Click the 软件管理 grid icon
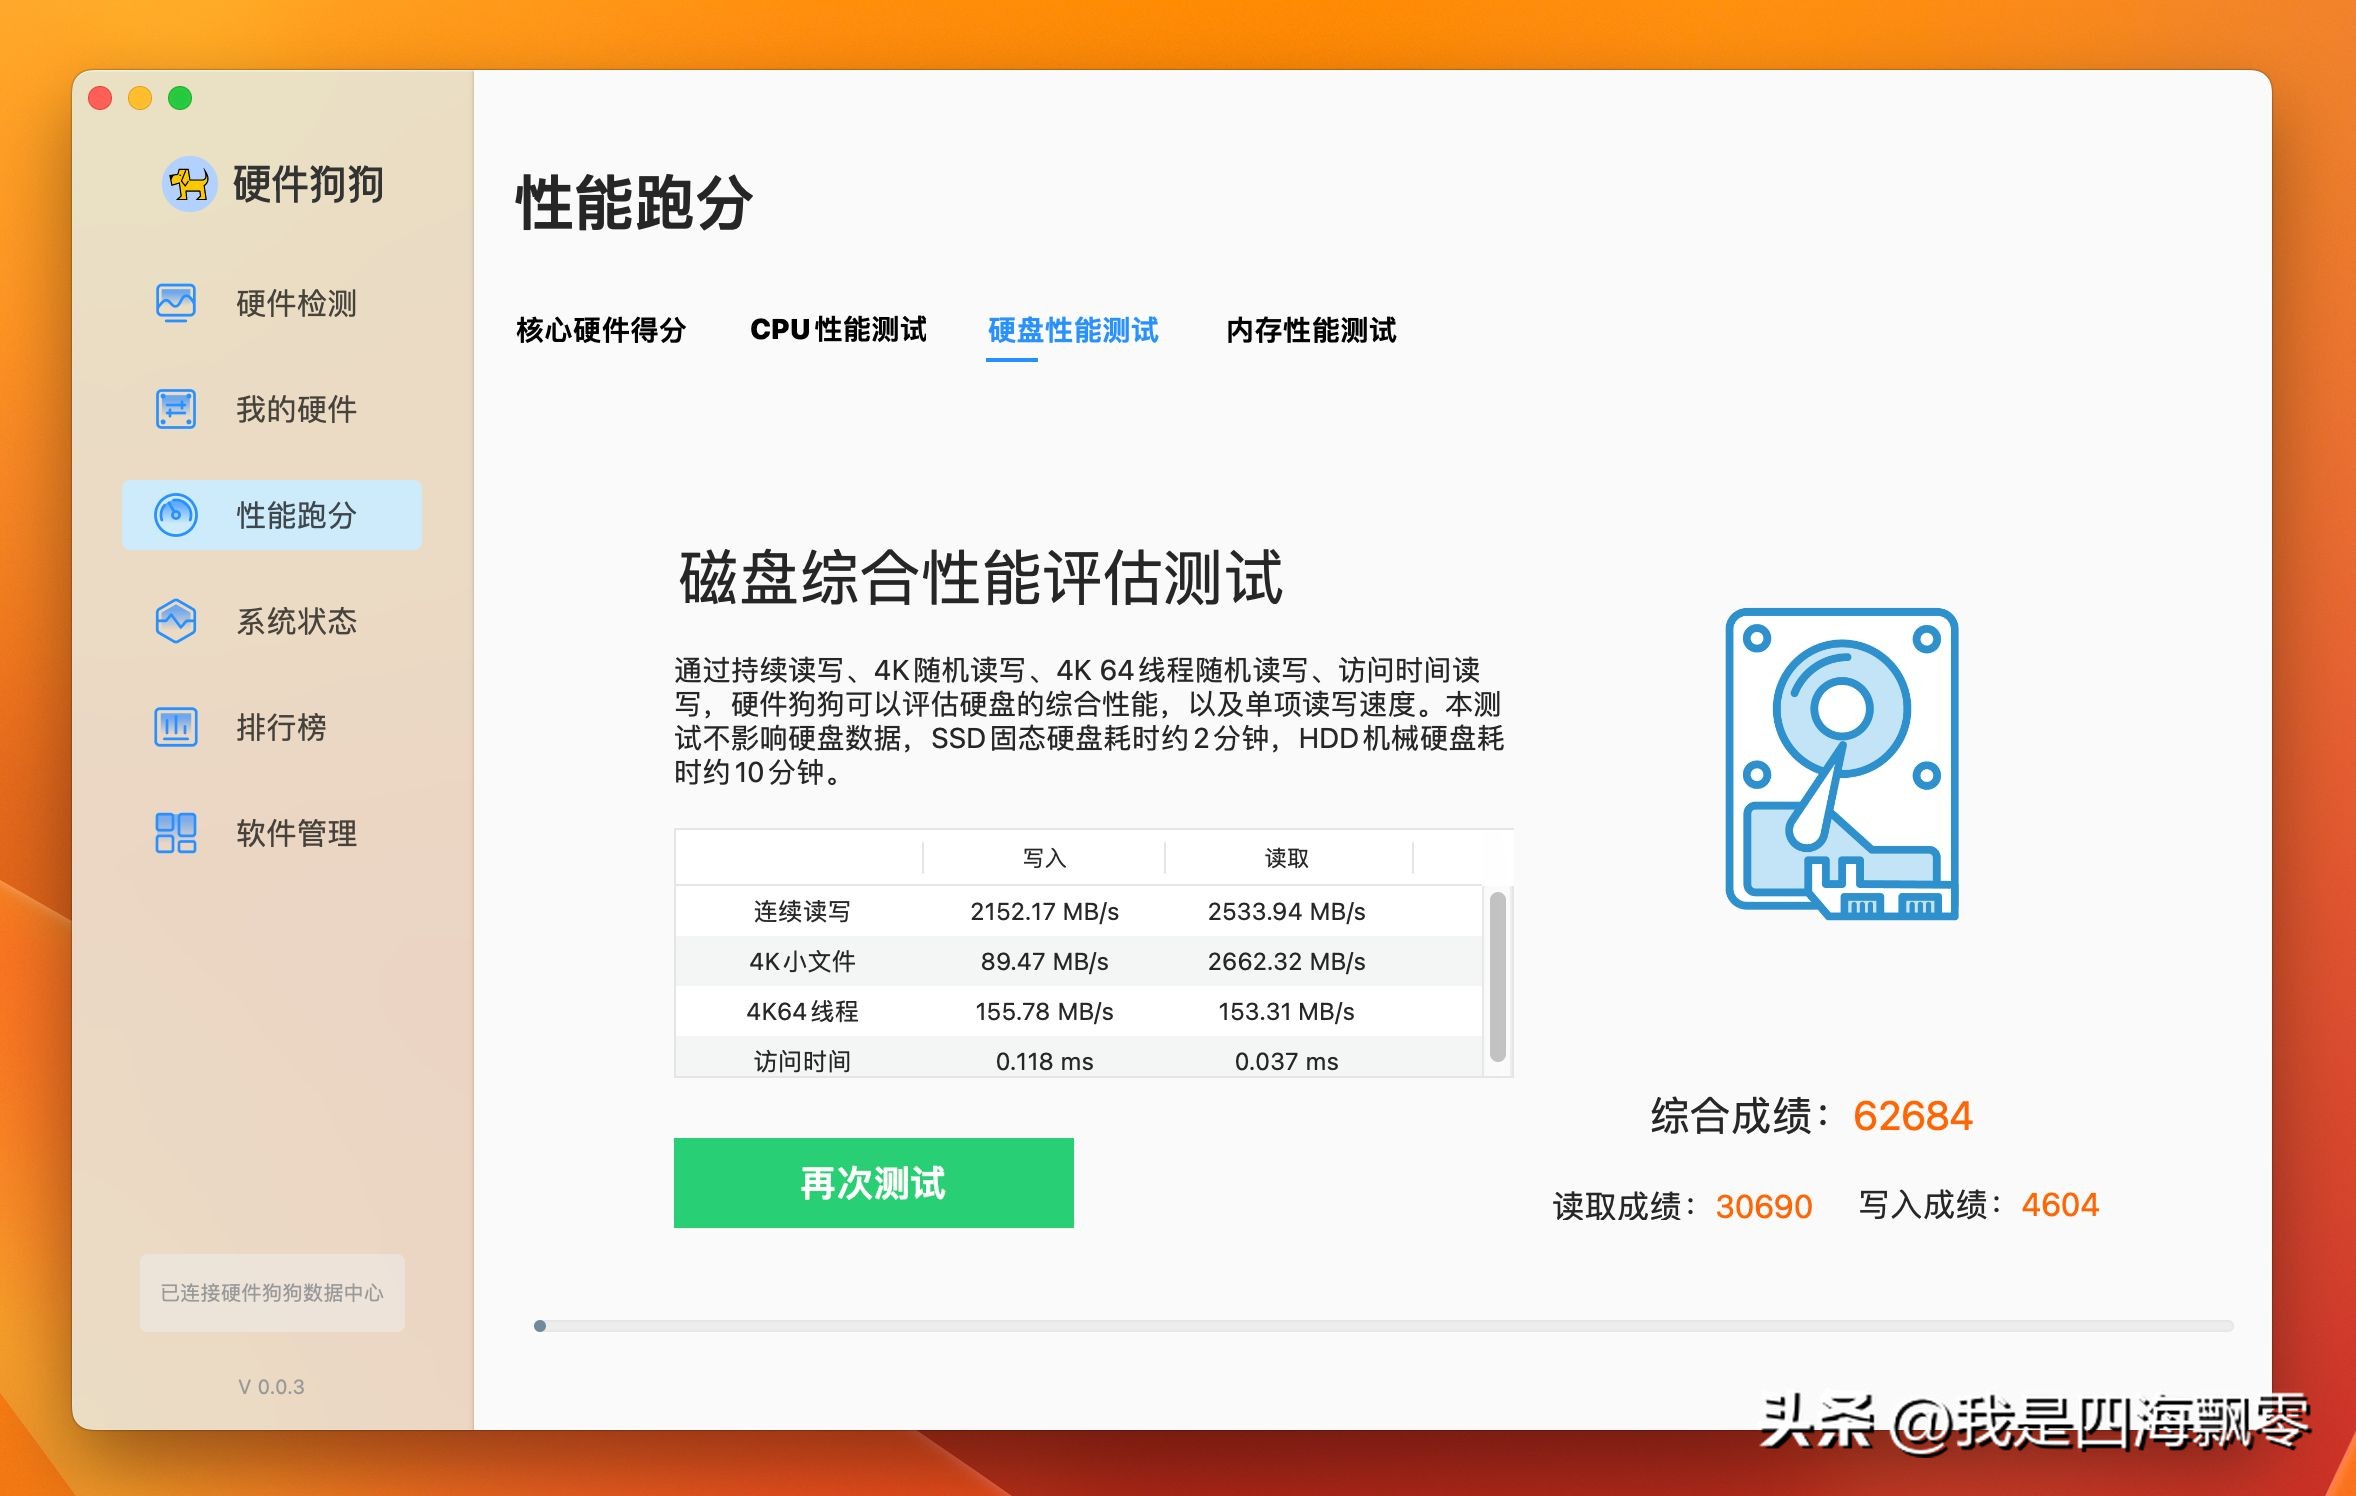The height and width of the screenshot is (1496, 2356). pyautogui.click(x=176, y=833)
